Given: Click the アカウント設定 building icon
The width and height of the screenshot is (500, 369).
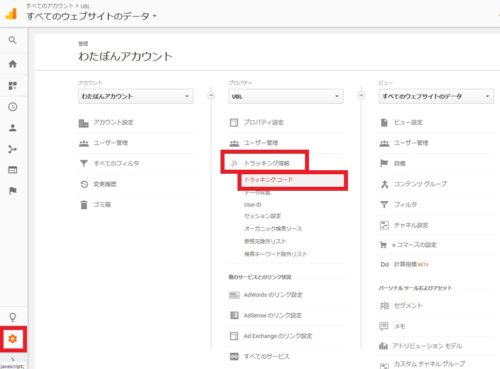Looking at the screenshot, I should (x=84, y=123).
